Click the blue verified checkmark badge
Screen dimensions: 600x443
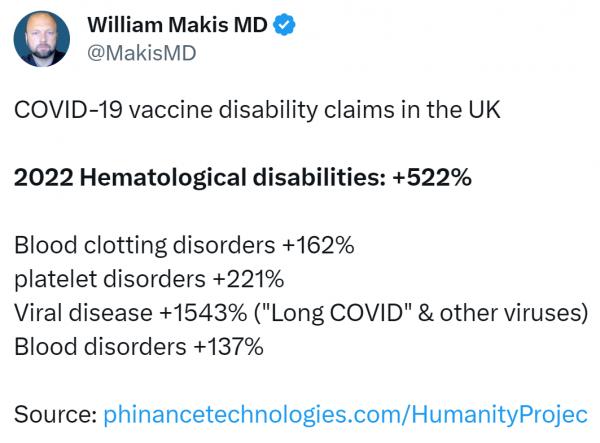(x=285, y=26)
